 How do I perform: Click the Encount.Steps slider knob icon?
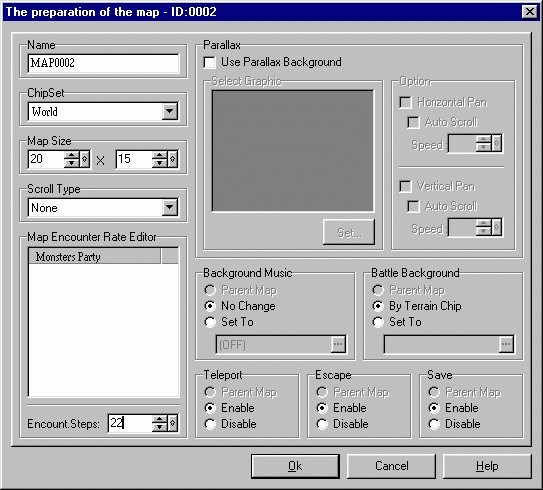172,423
